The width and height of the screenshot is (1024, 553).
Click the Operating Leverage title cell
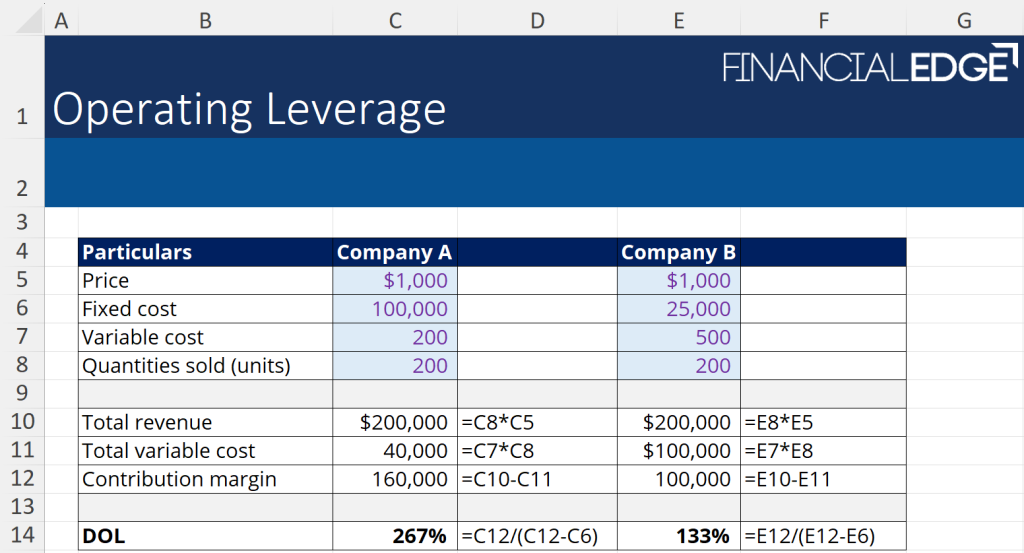249,109
